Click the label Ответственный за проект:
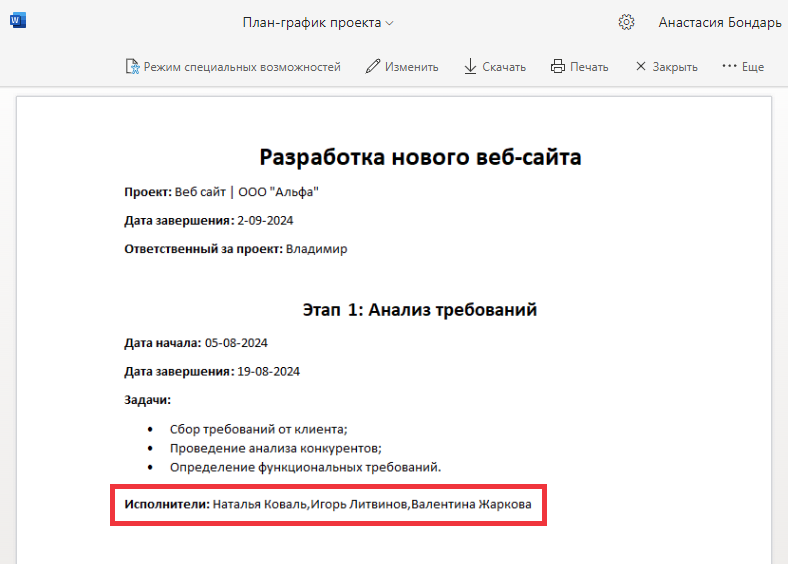788x564 pixels. point(204,249)
